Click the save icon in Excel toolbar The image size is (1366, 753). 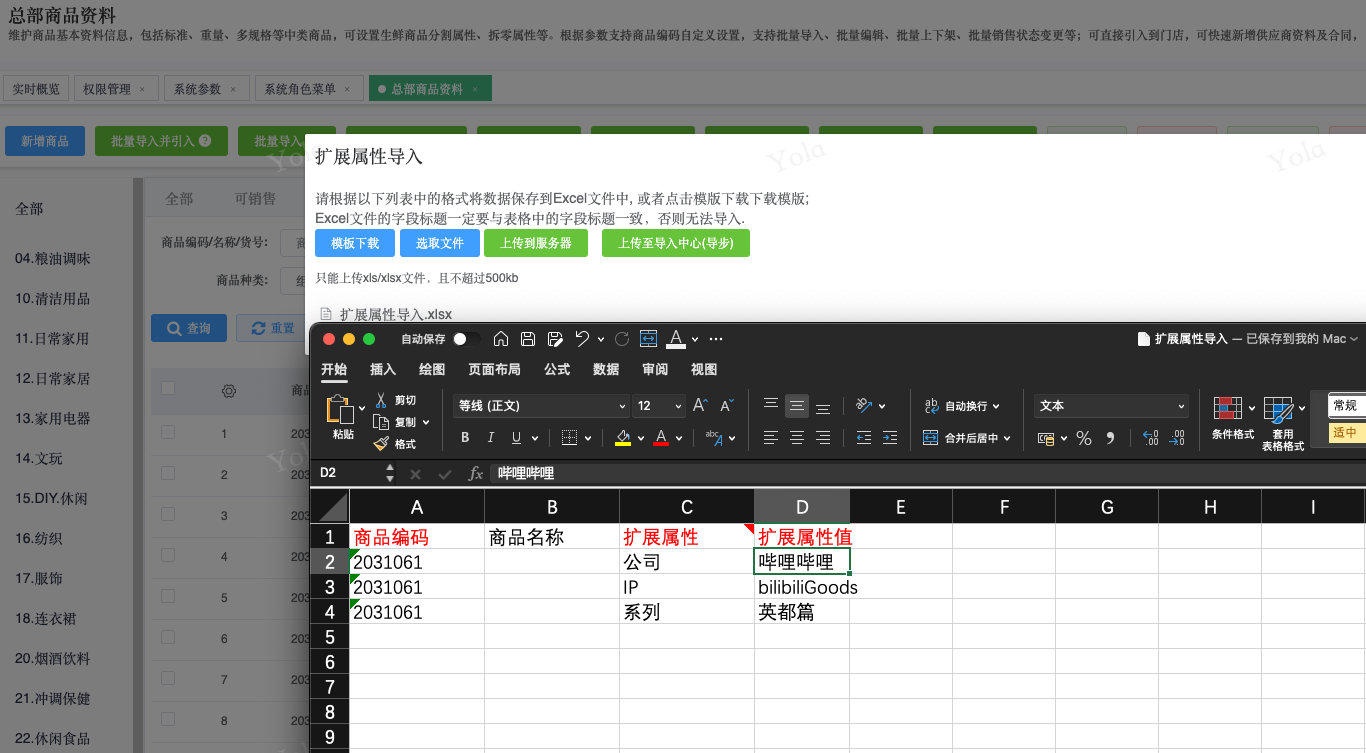click(x=528, y=339)
